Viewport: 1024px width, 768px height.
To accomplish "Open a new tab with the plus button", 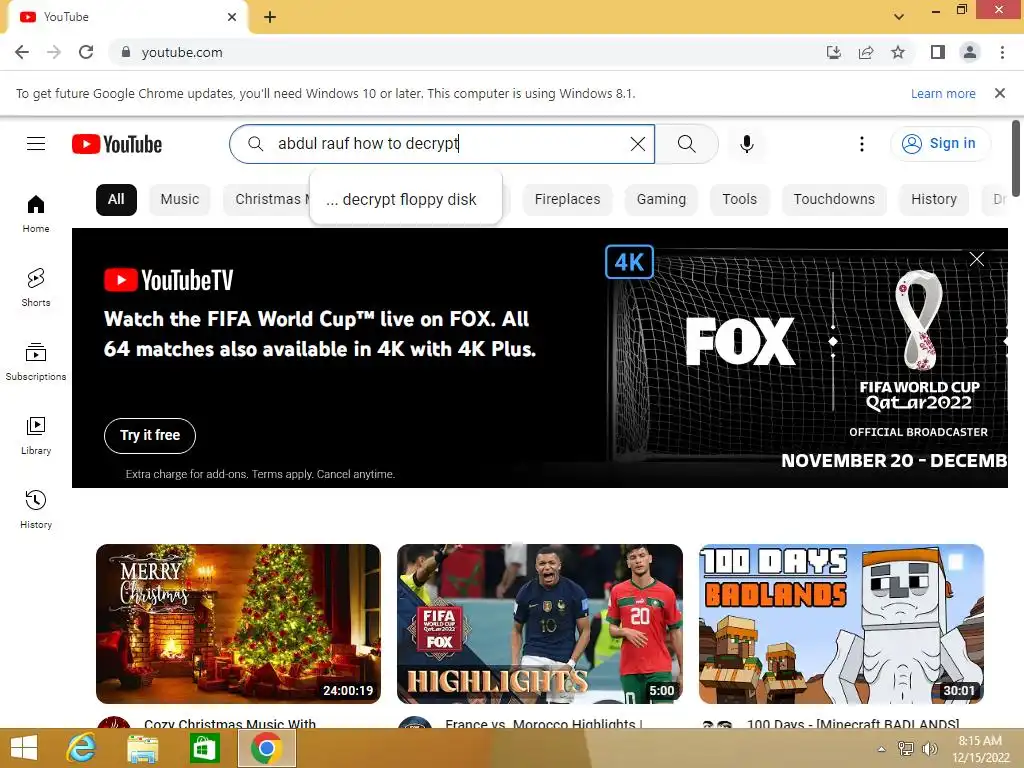I will coord(270,17).
